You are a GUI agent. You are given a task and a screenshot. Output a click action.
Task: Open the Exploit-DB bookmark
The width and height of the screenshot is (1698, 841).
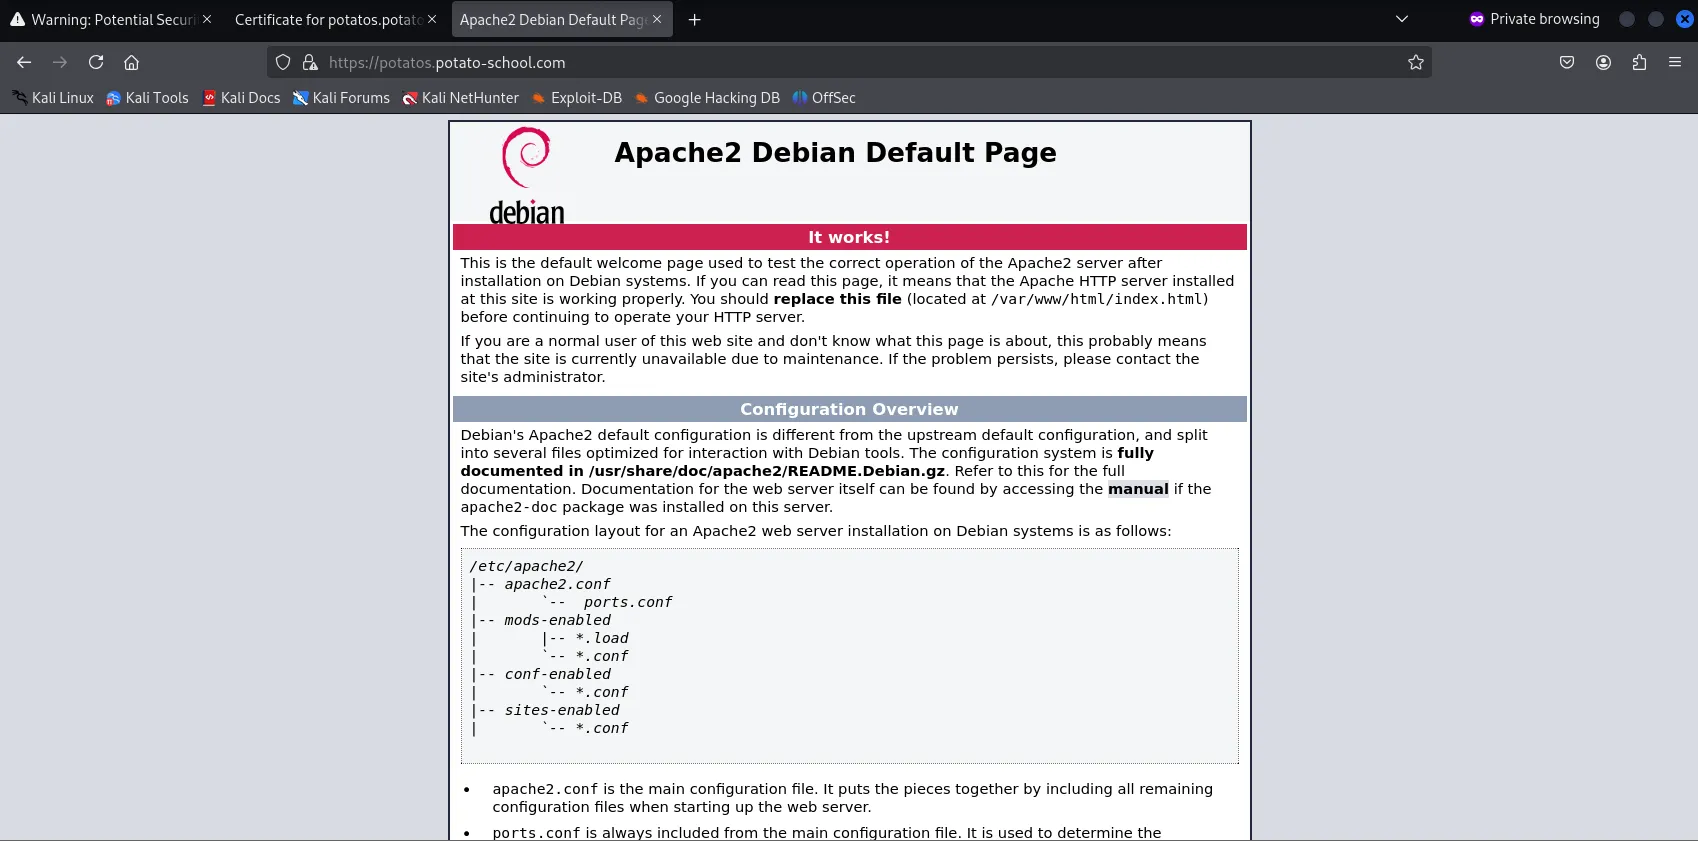pos(577,97)
